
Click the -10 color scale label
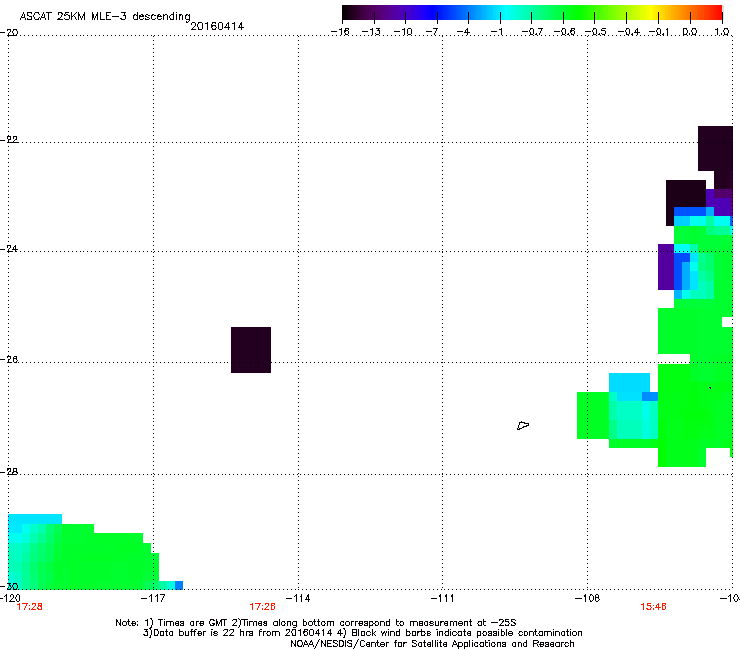(403, 32)
